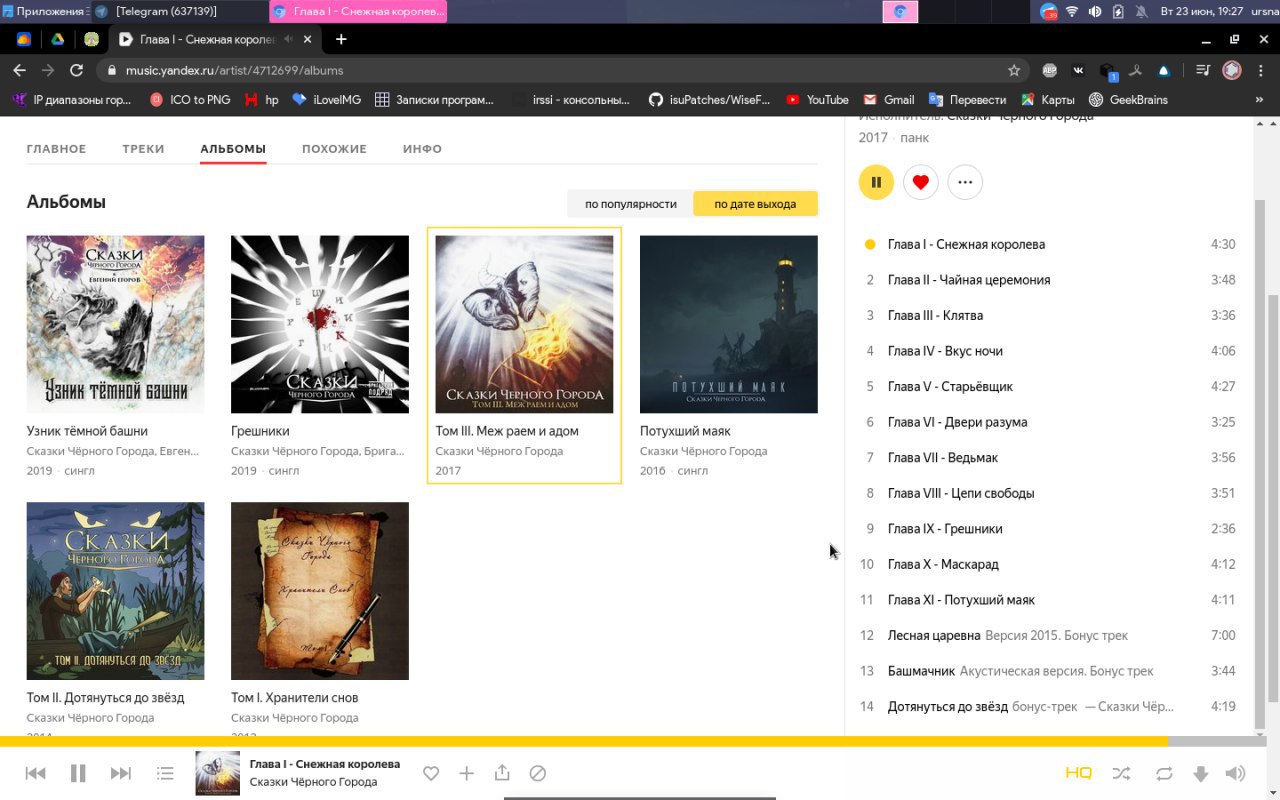Reload page with the browser refresh icon
Screen dimensions: 1280x800
[x=76, y=70]
